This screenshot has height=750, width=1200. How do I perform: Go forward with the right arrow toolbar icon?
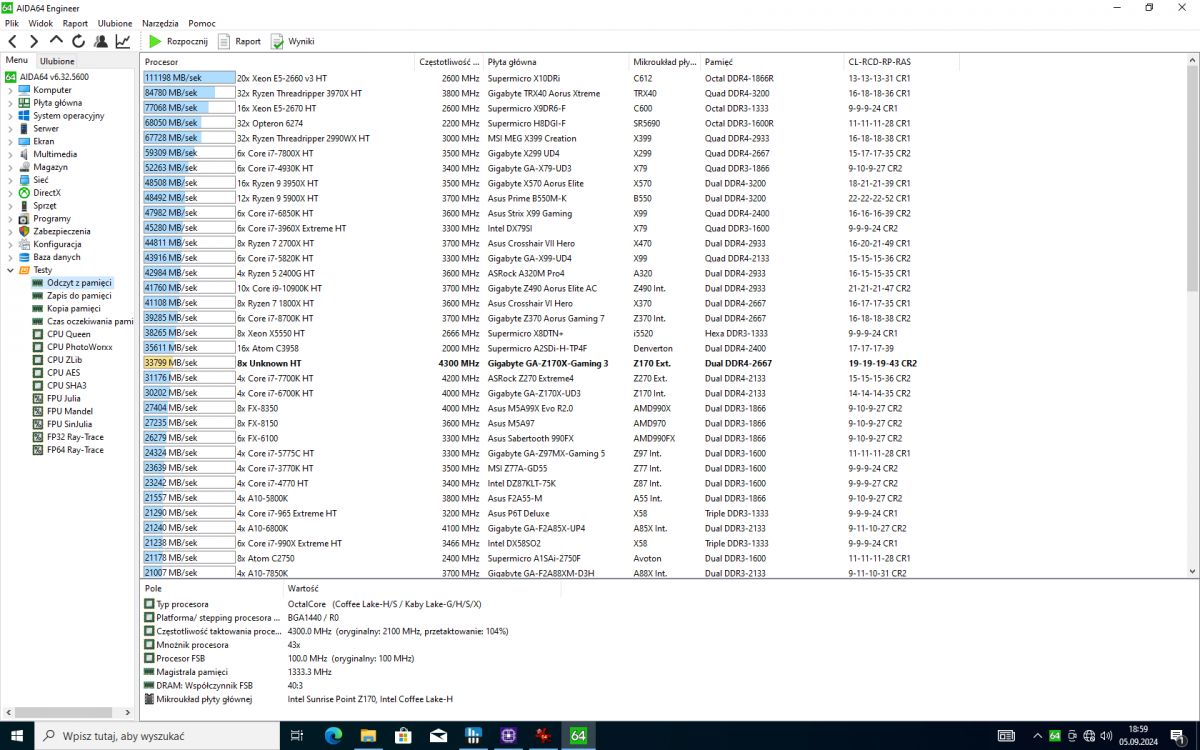pyautogui.click(x=34, y=41)
